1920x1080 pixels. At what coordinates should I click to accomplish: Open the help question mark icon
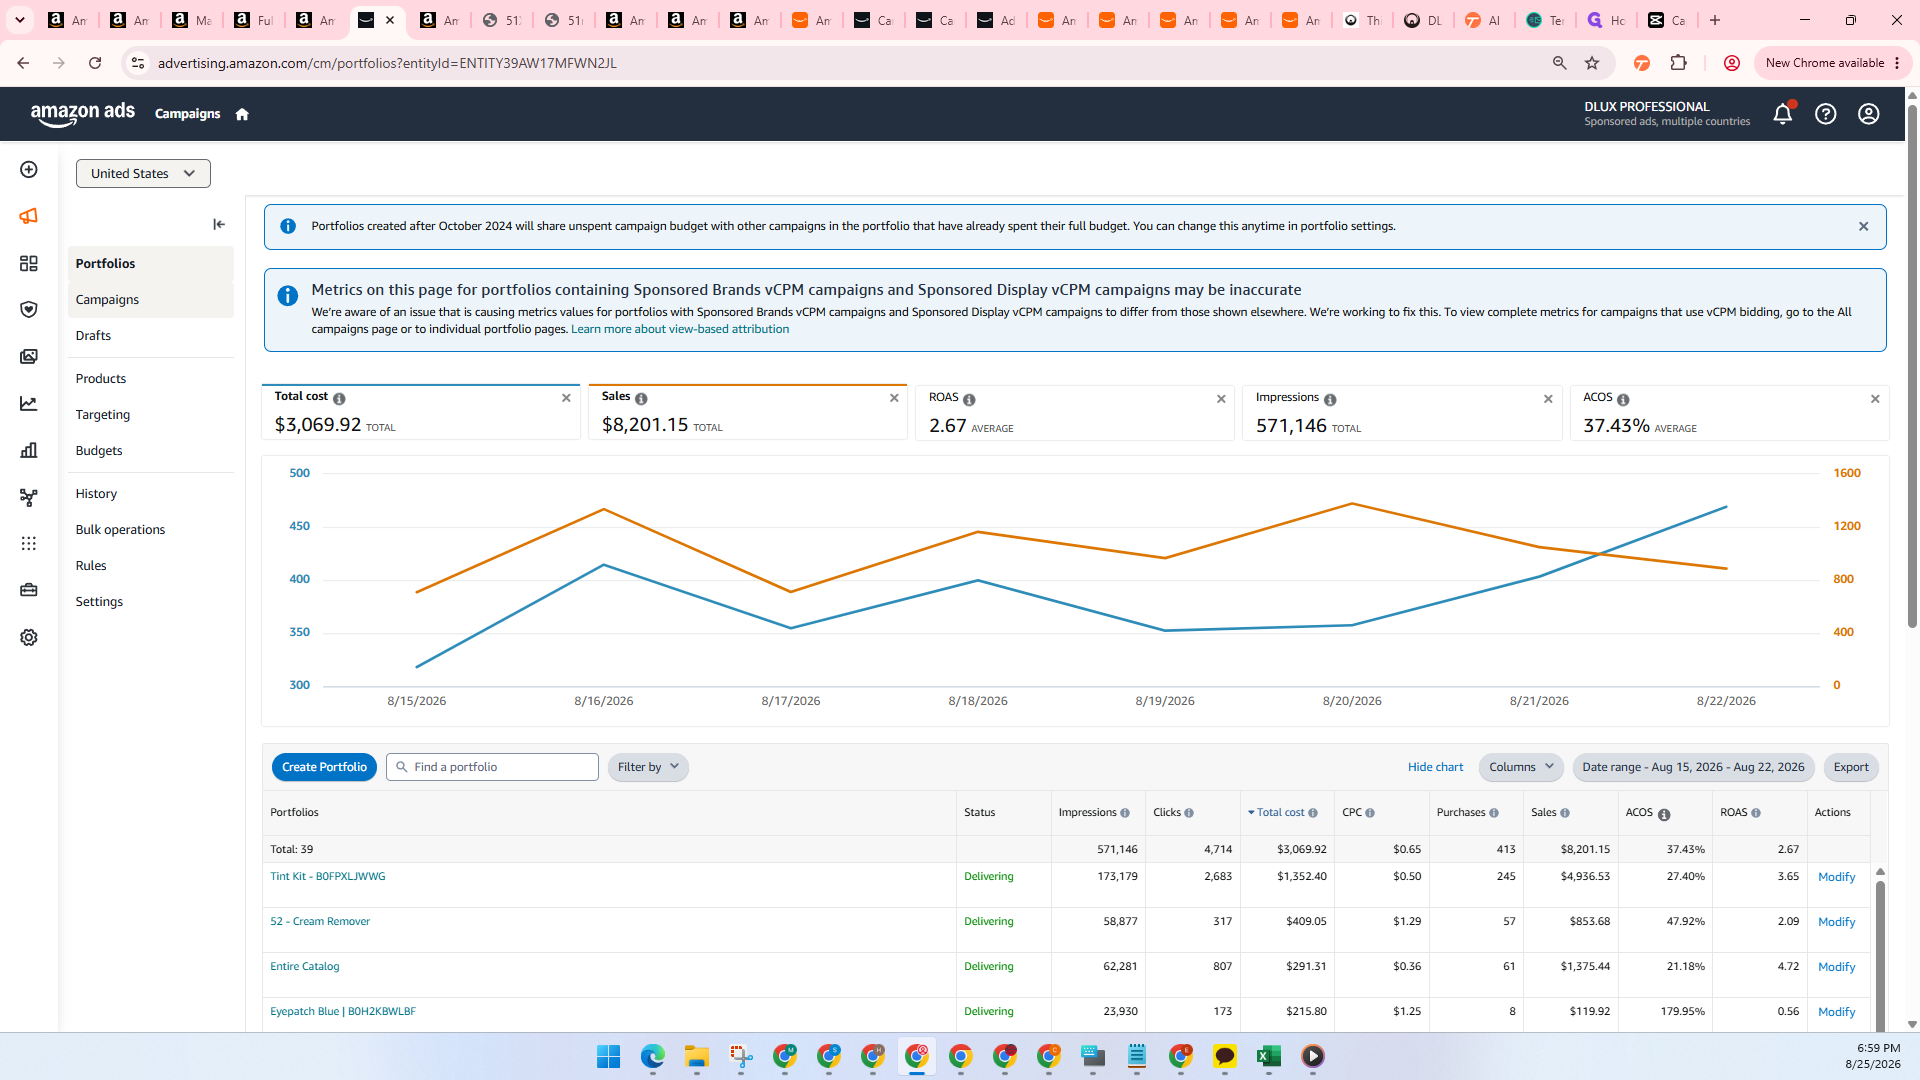pyautogui.click(x=1826, y=114)
